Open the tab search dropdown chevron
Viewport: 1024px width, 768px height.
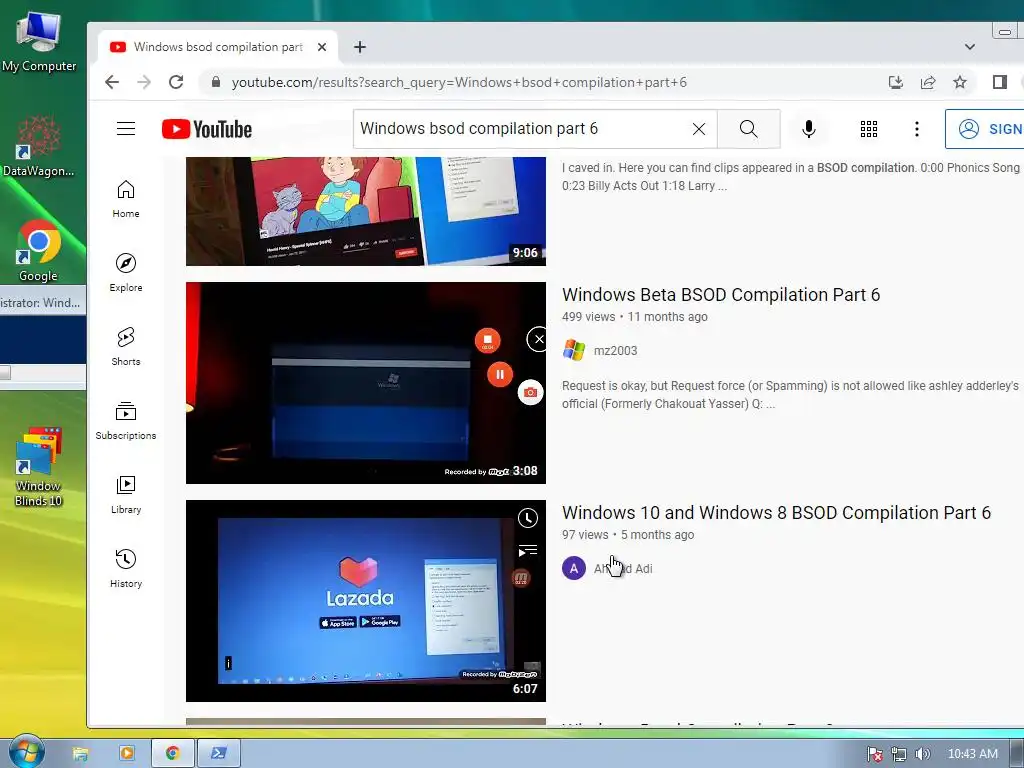[x=970, y=47]
